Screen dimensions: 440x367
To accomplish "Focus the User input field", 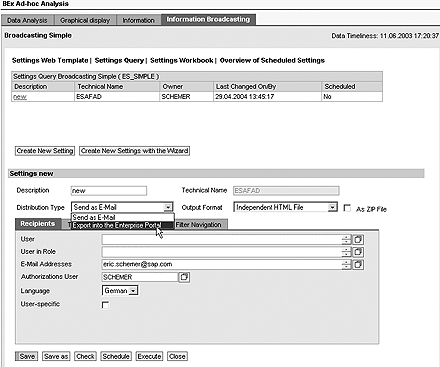I will (222, 240).
